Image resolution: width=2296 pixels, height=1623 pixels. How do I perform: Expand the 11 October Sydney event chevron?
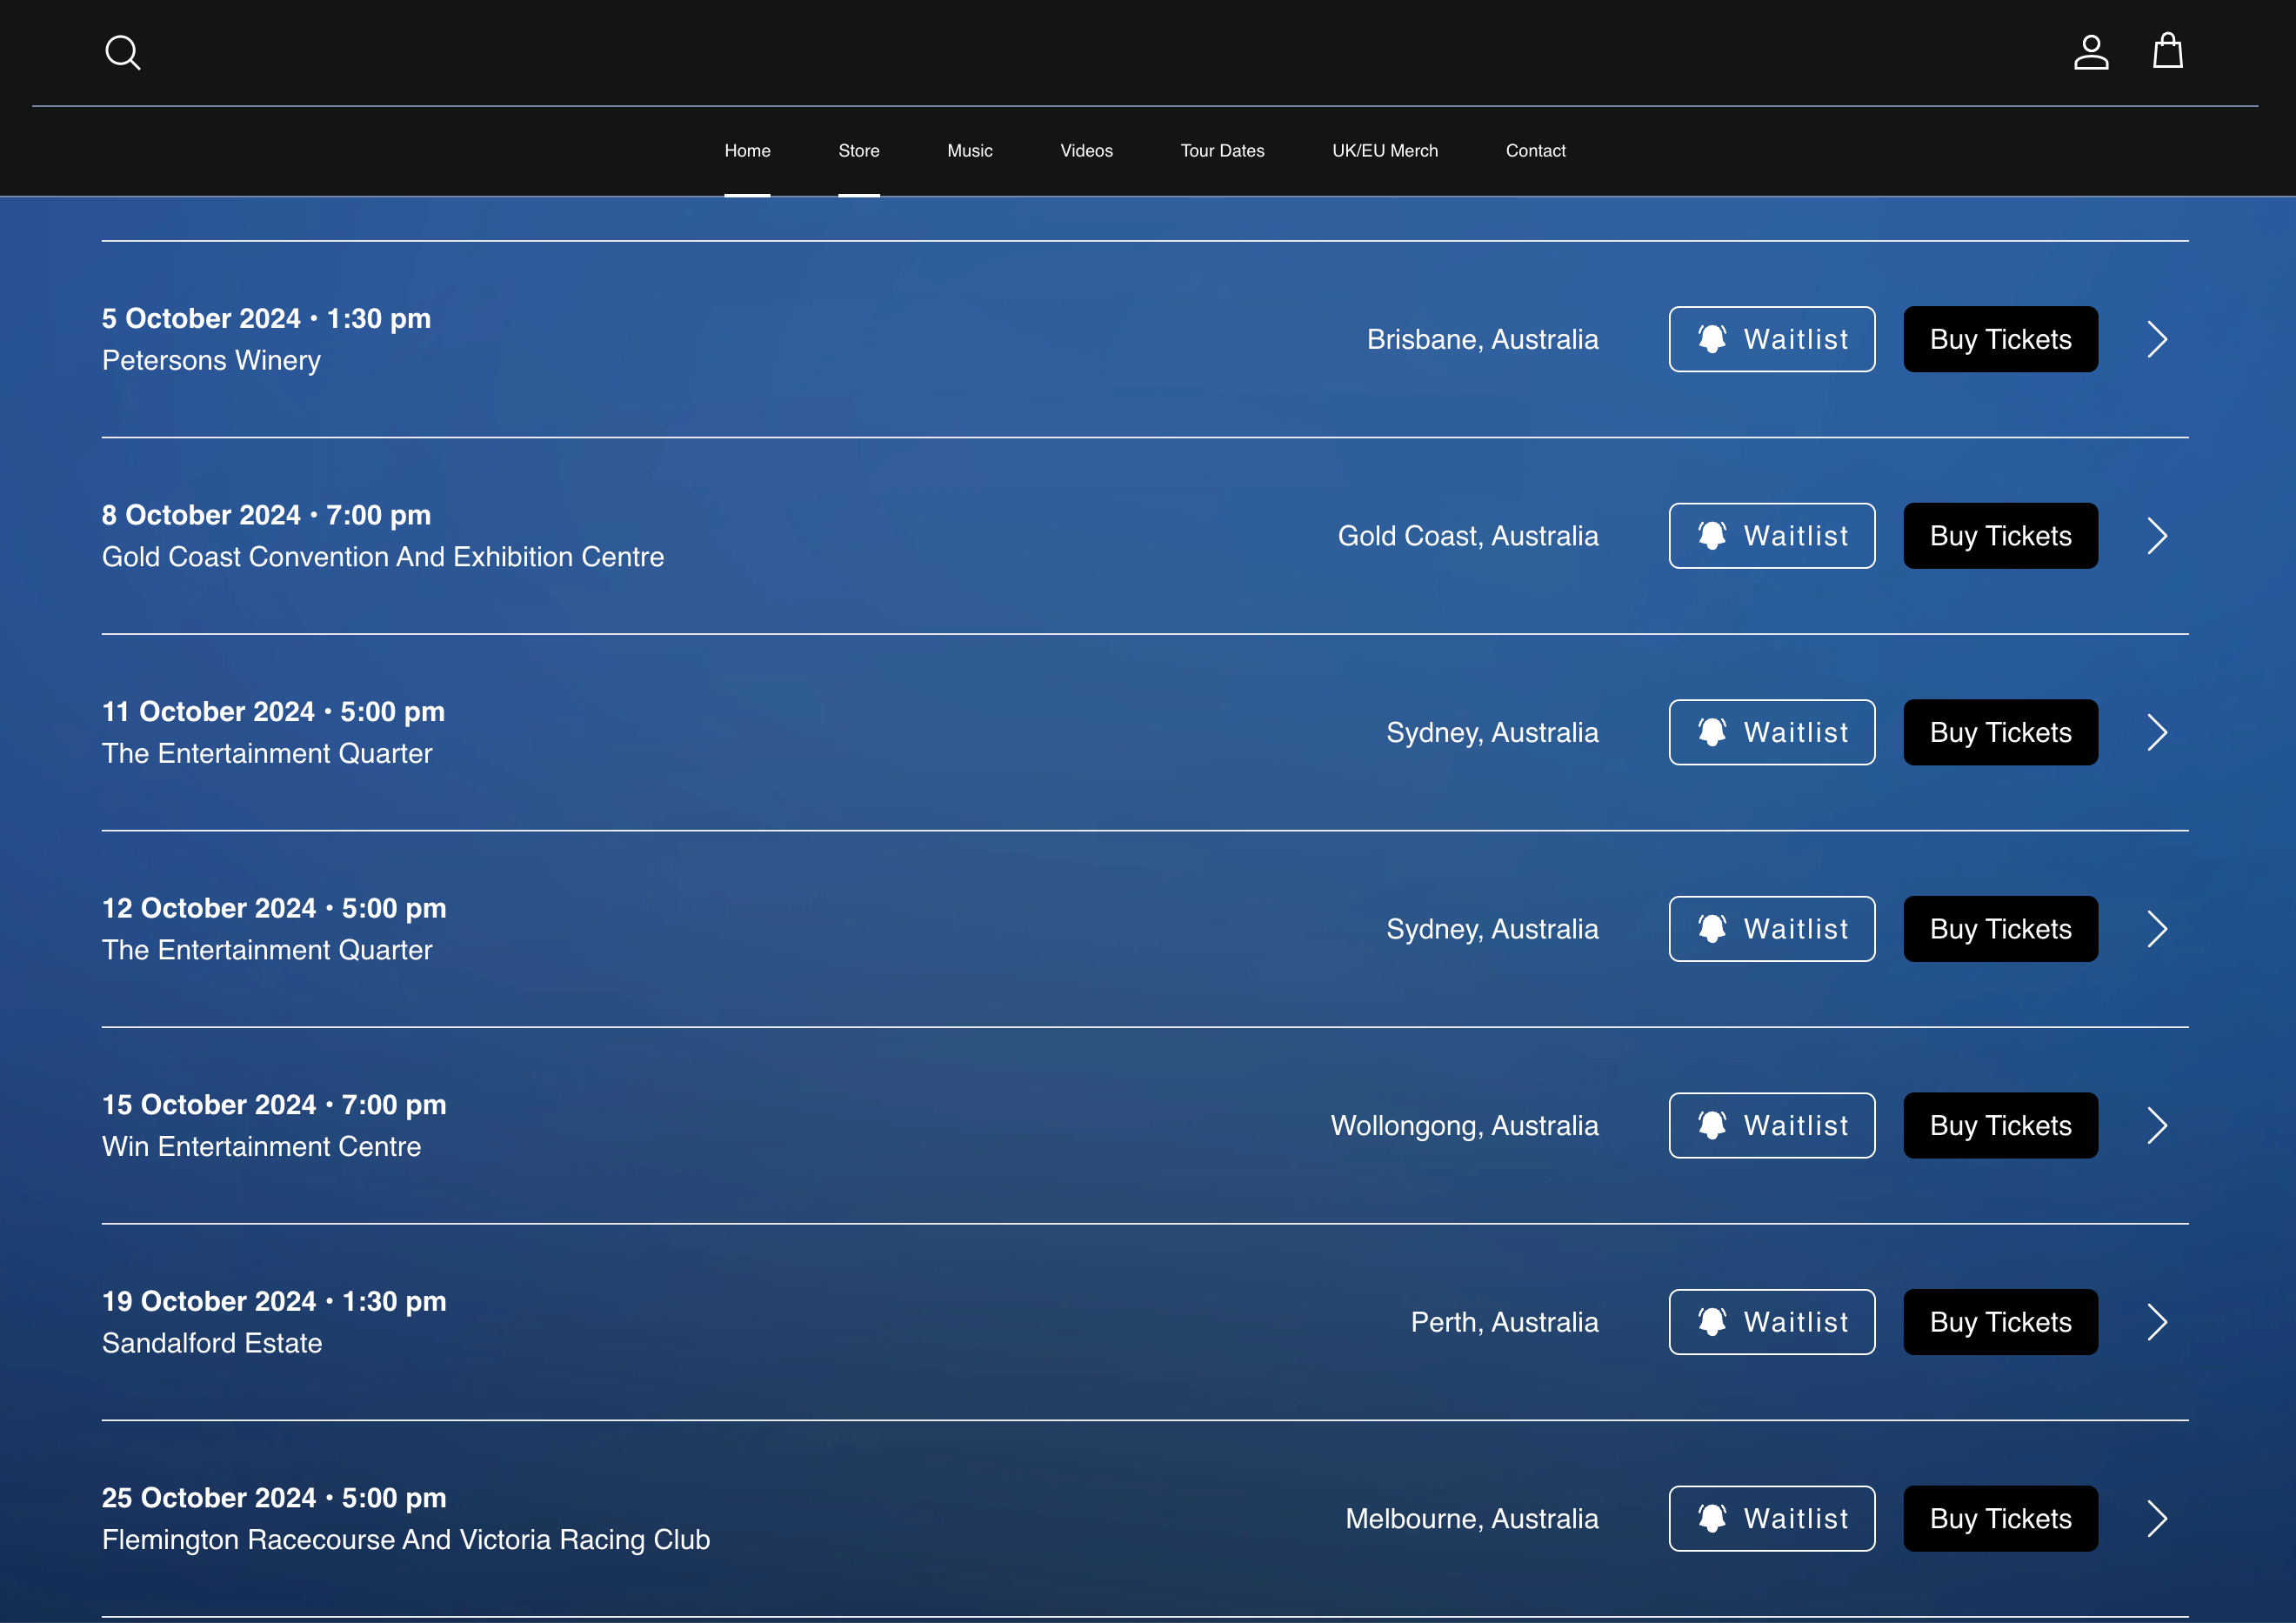(x=2157, y=732)
